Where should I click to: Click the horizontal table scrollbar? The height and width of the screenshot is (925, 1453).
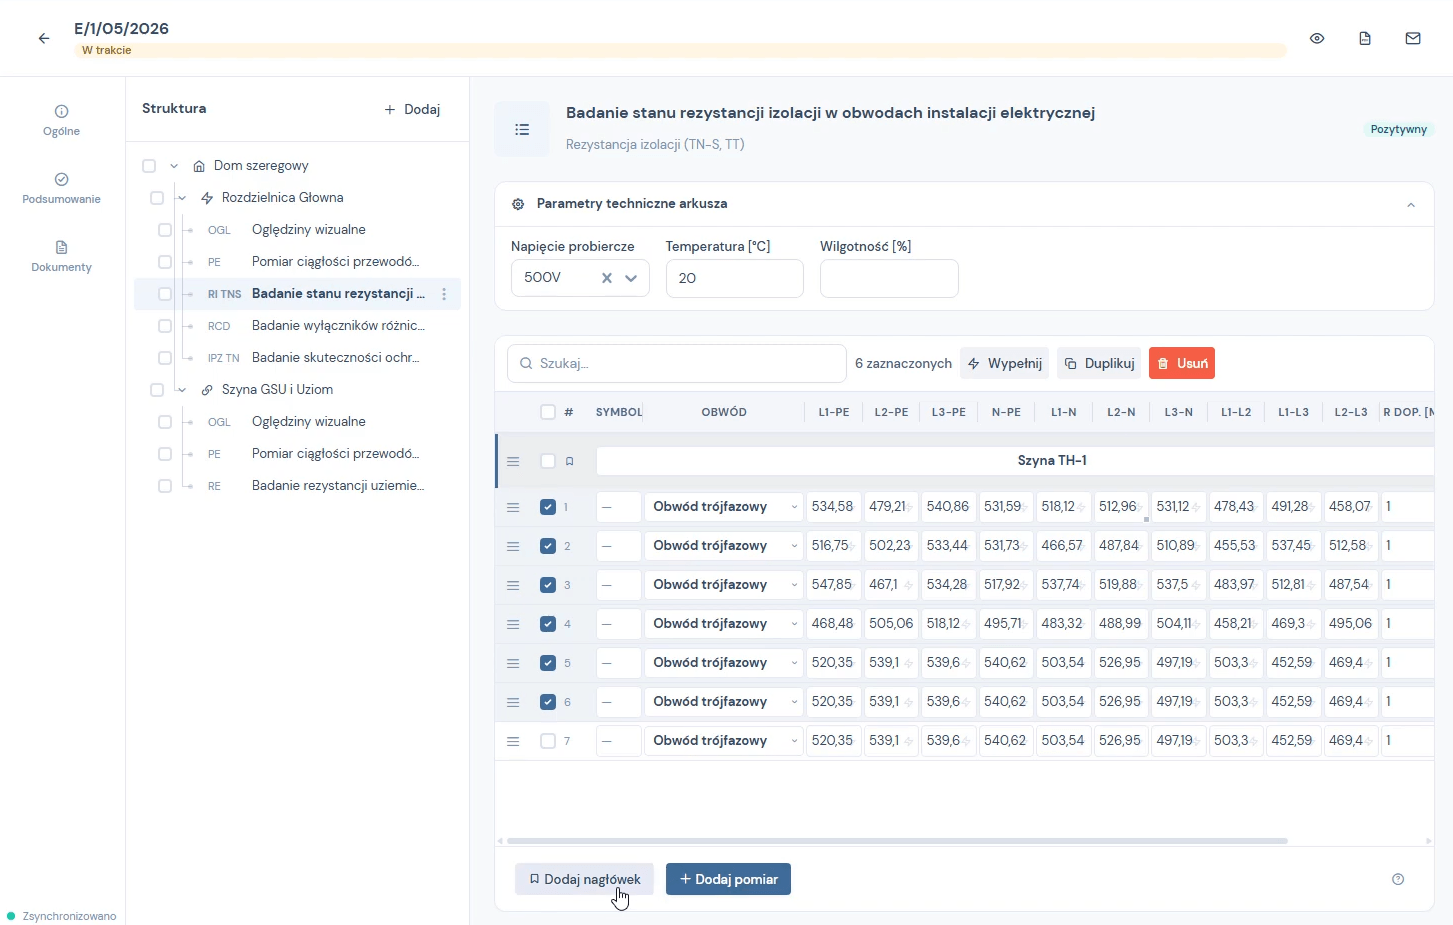897,841
